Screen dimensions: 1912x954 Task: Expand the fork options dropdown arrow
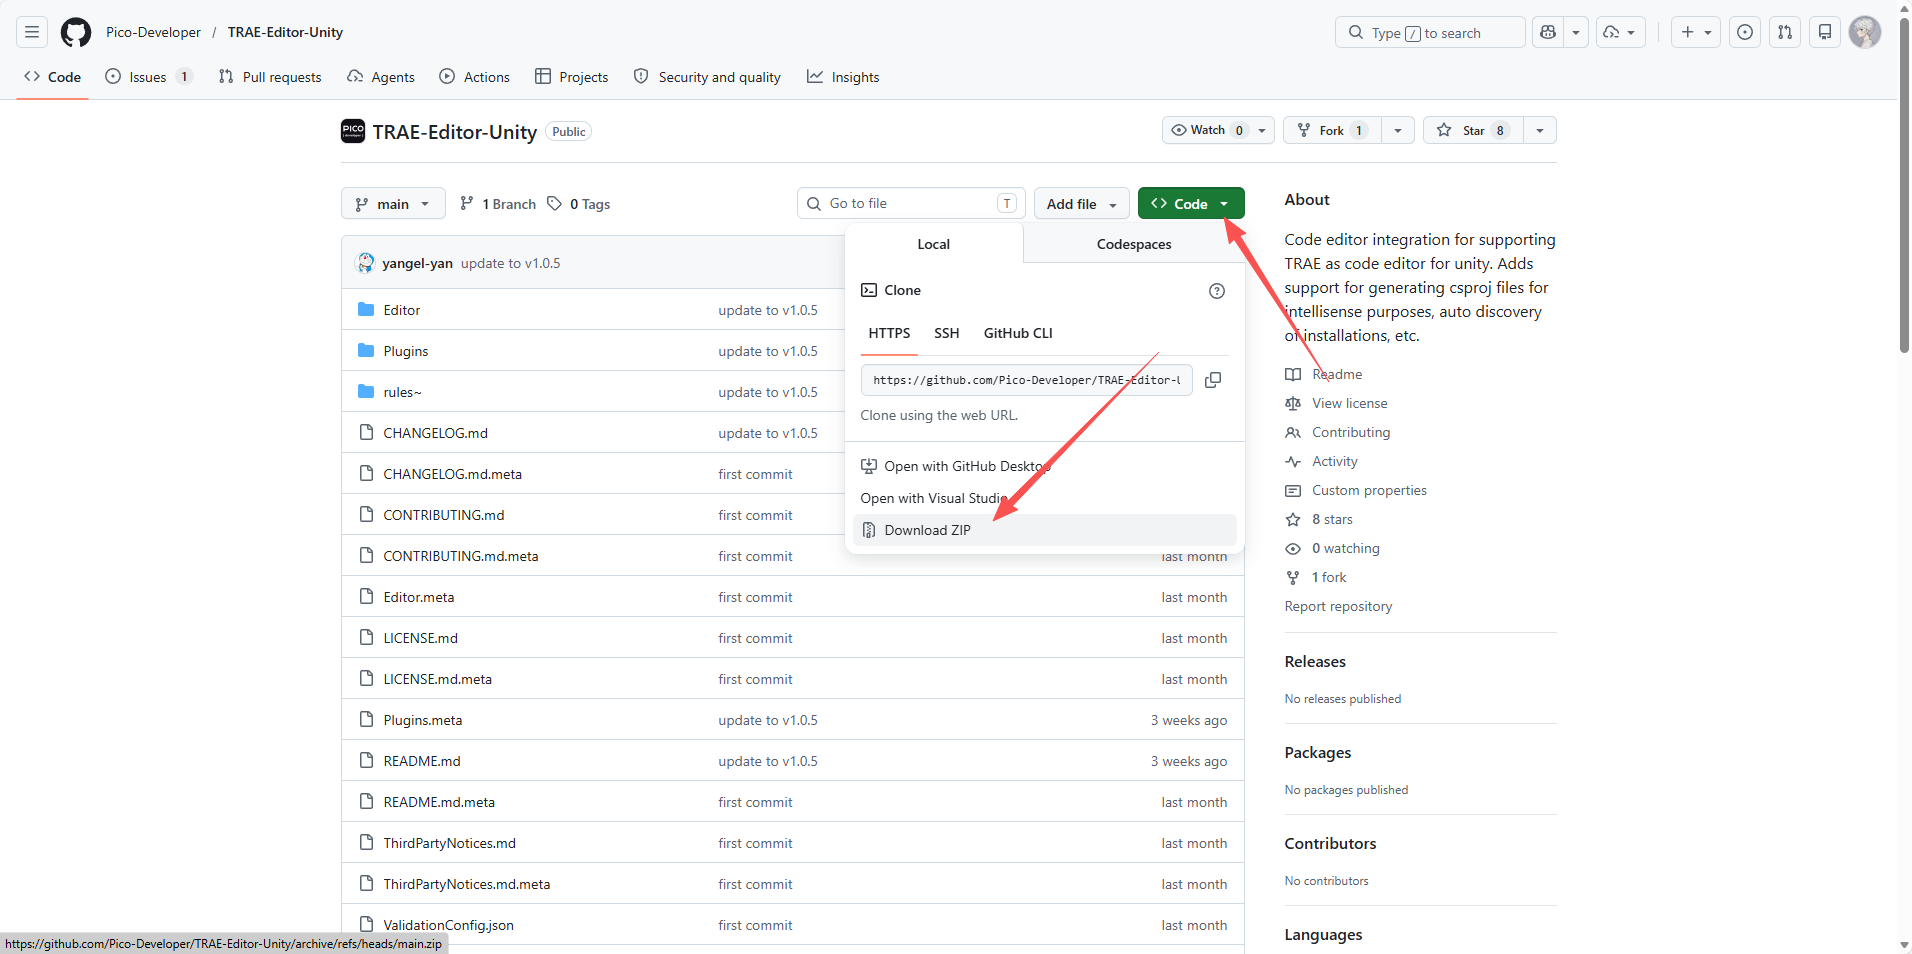(x=1398, y=130)
